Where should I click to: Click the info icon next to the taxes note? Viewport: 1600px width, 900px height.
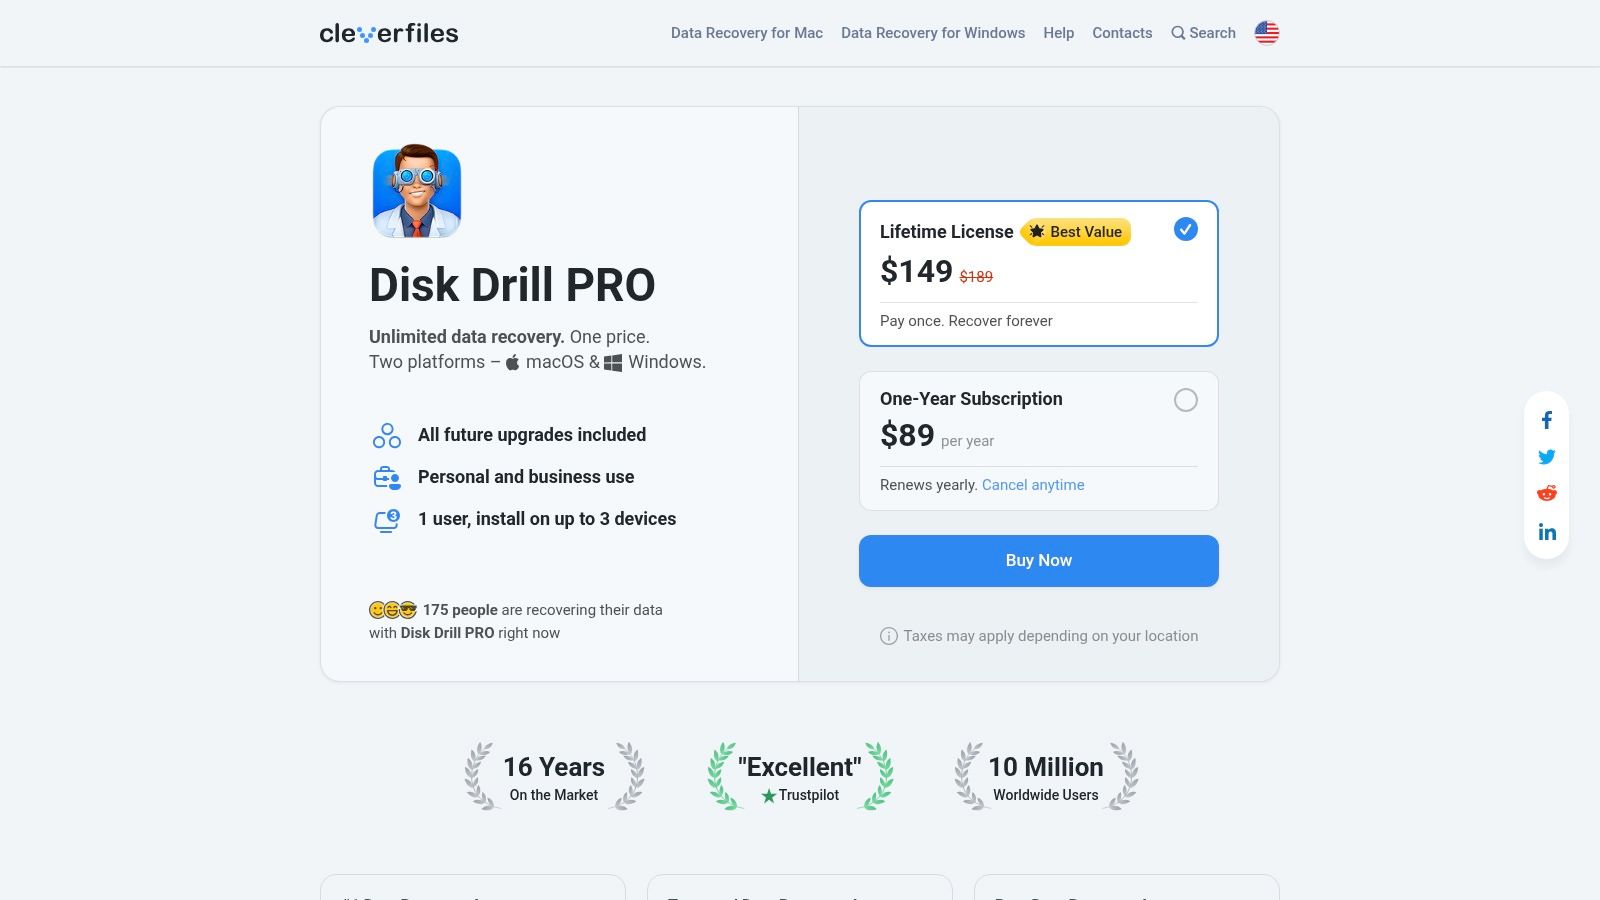(888, 636)
